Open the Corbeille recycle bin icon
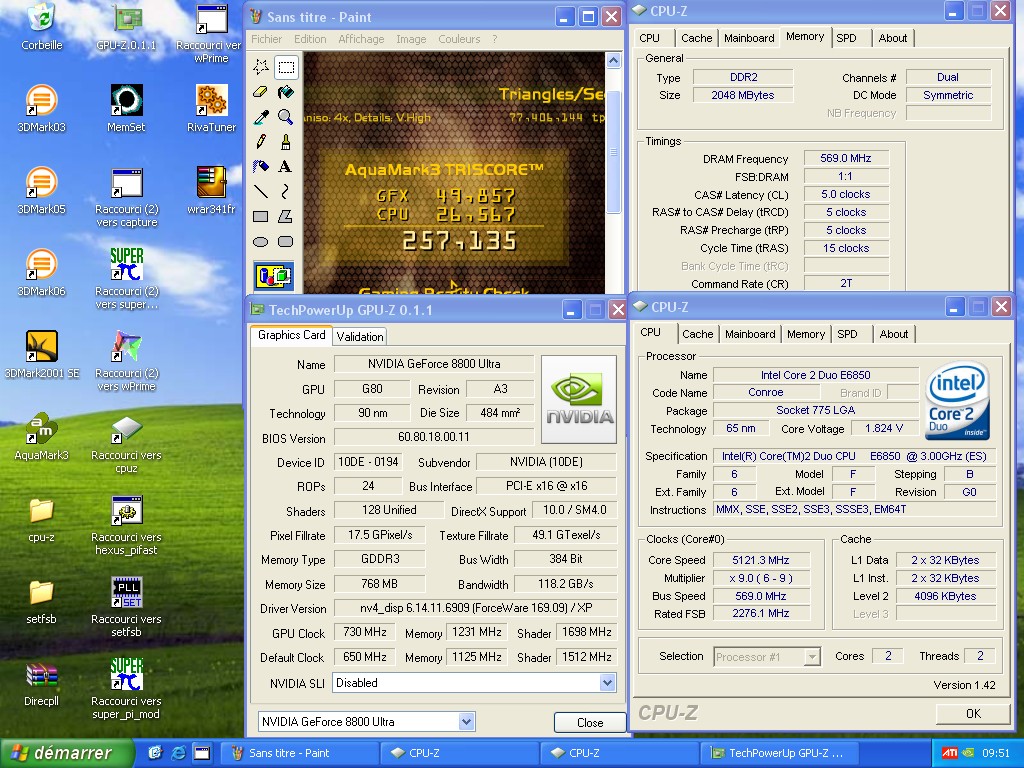Screen dimensions: 1024x768 [41, 18]
